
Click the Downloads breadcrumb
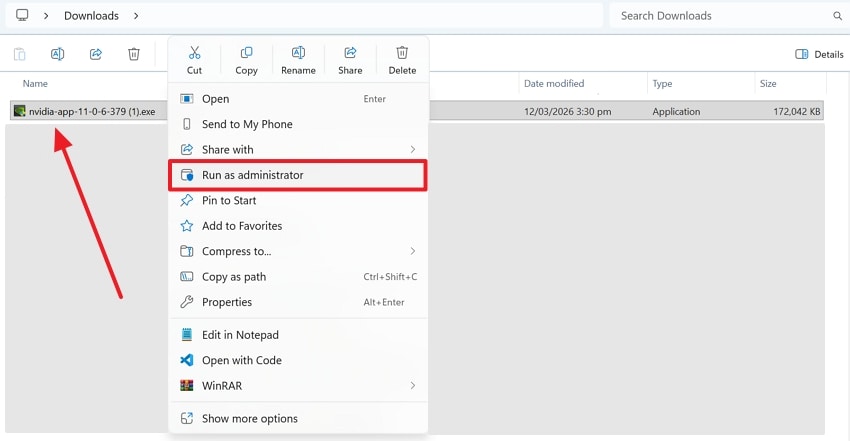point(91,16)
